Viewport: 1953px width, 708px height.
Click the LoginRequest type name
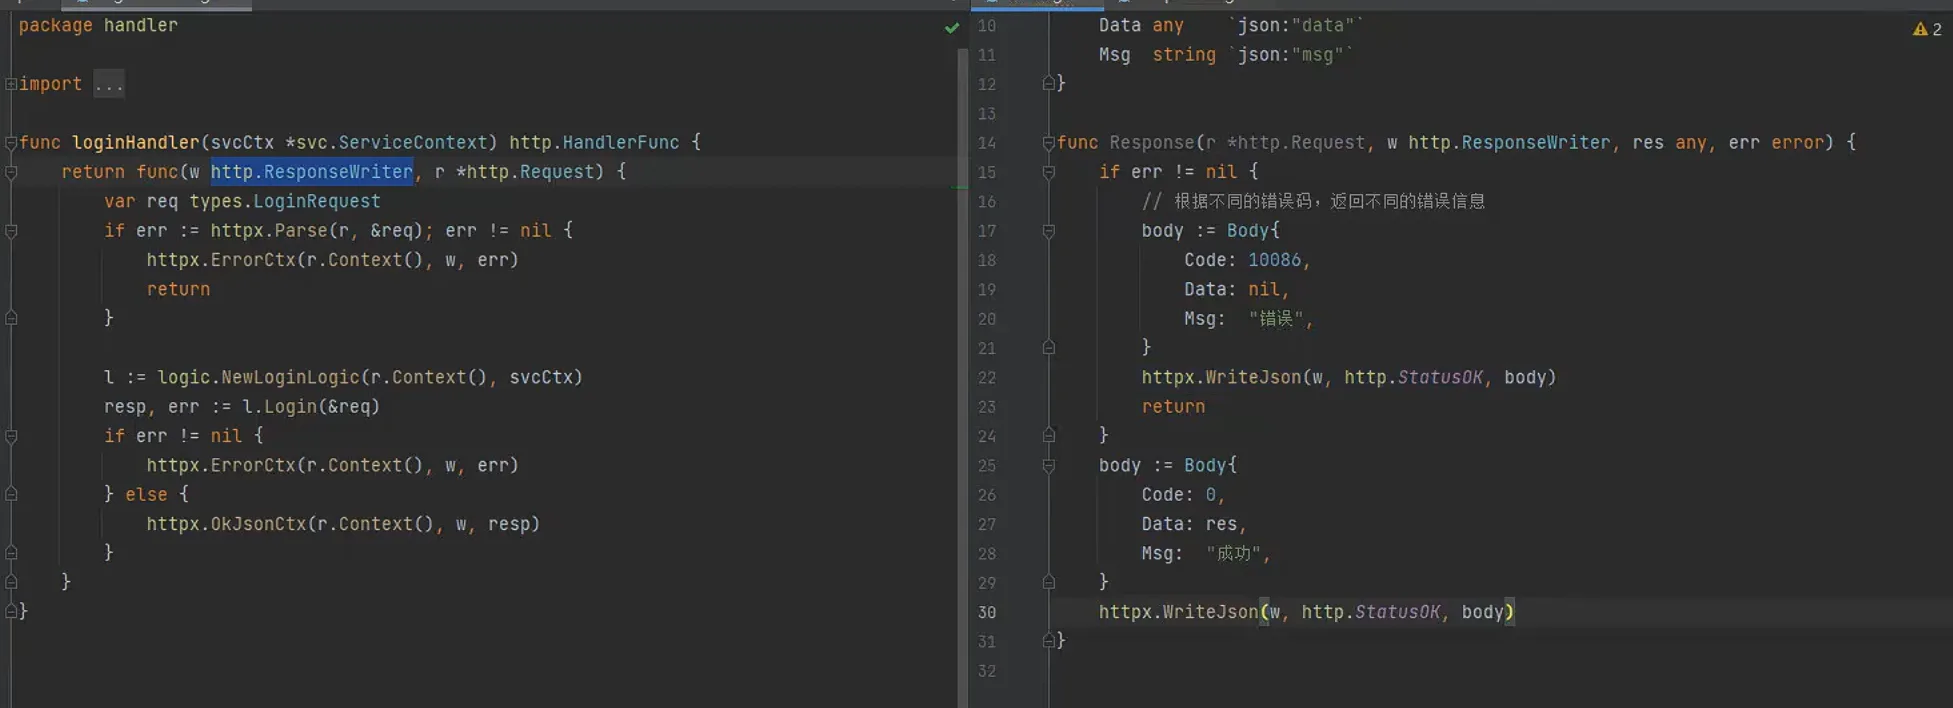(x=317, y=201)
